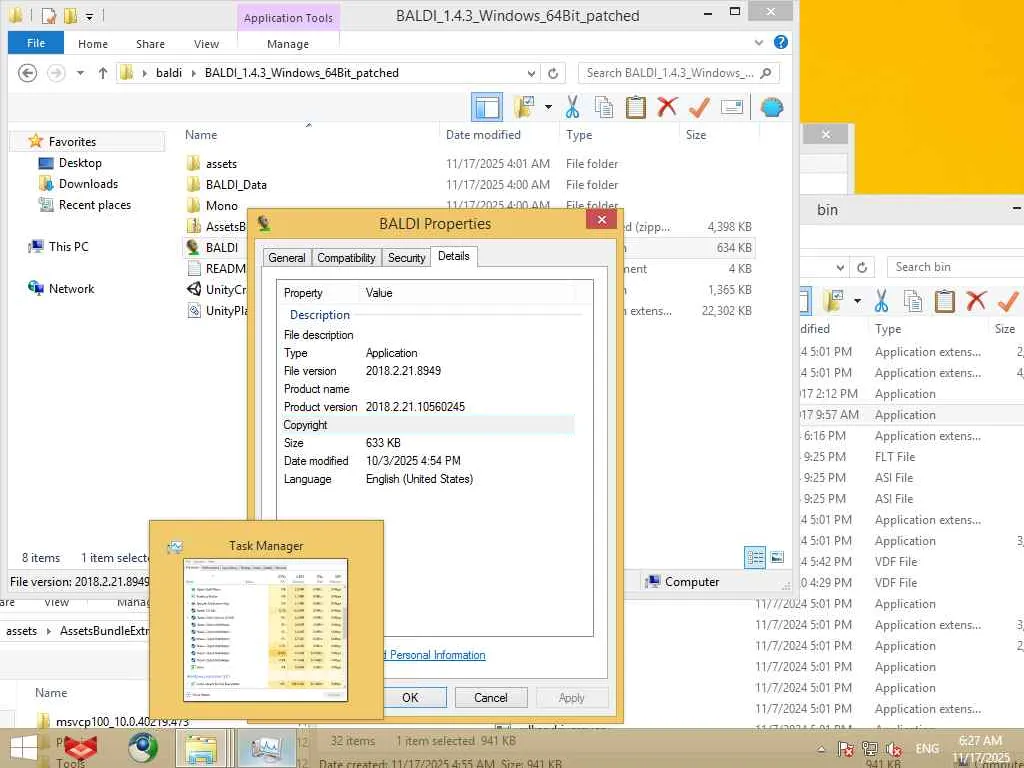This screenshot has height=768, width=1024.
Task: Expand the BALDI address bar history dropdown
Action: (x=532, y=73)
